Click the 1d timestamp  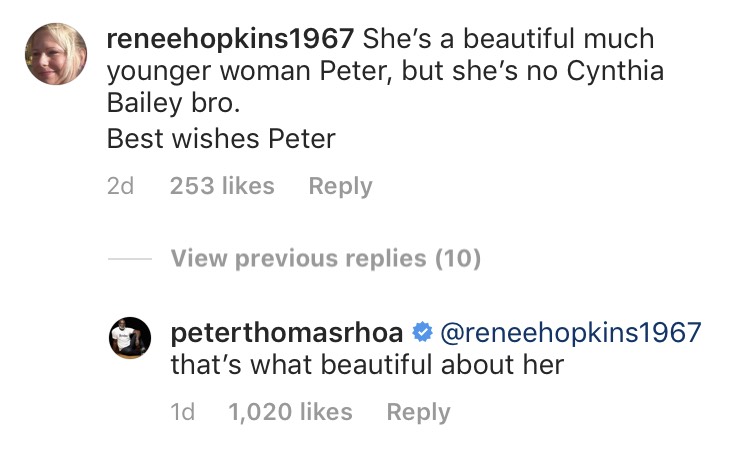183,412
